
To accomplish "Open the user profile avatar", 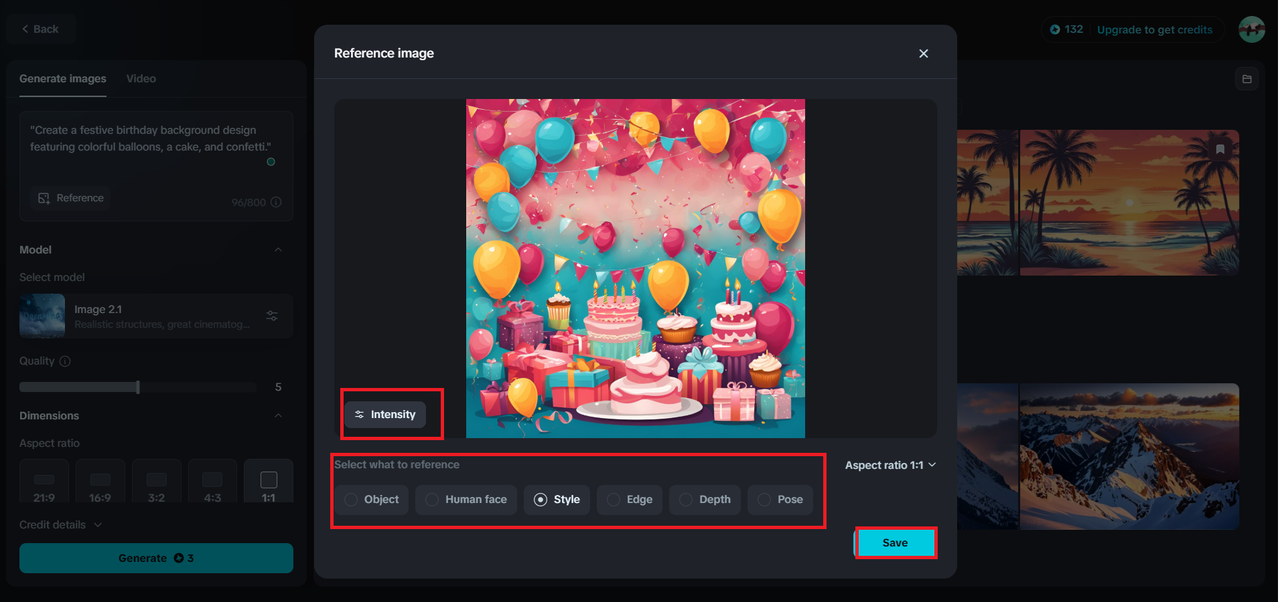I will pyautogui.click(x=1252, y=29).
